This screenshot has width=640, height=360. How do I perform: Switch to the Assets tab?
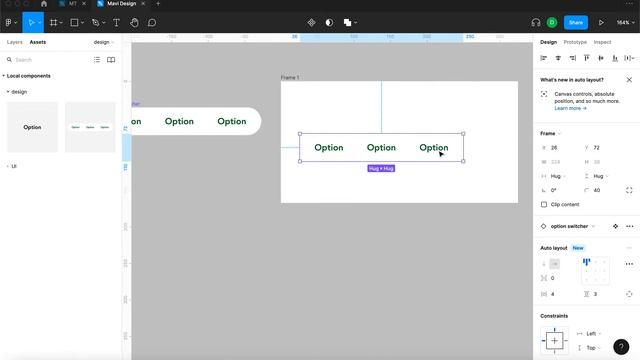(38, 42)
